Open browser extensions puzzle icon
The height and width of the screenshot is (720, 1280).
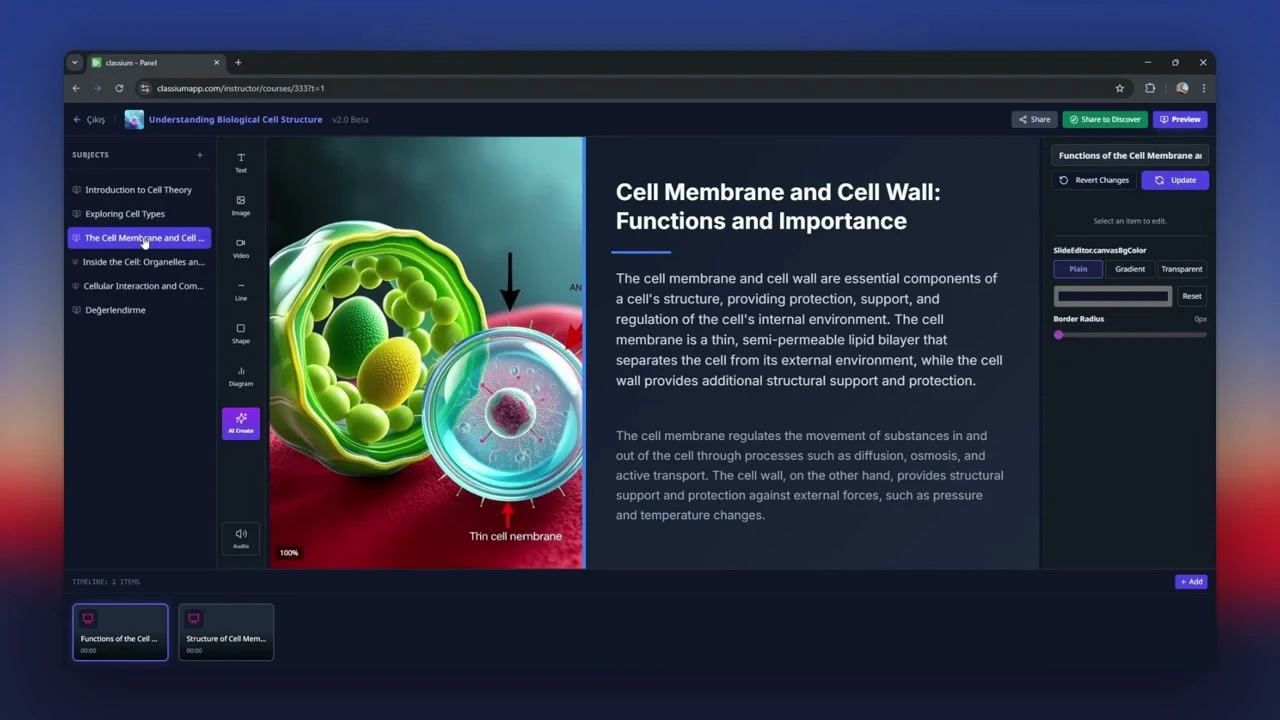pos(1150,88)
